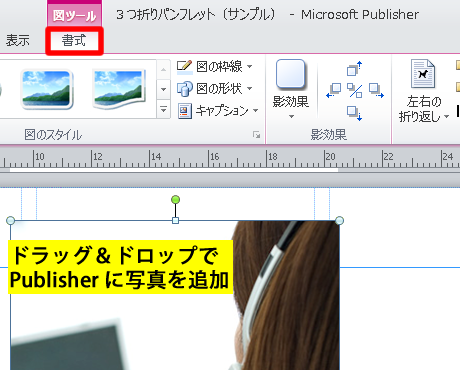This screenshot has height=370, width=460.
Task: Click the large 影効果 shadow effects icon
Action: point(290,75)
